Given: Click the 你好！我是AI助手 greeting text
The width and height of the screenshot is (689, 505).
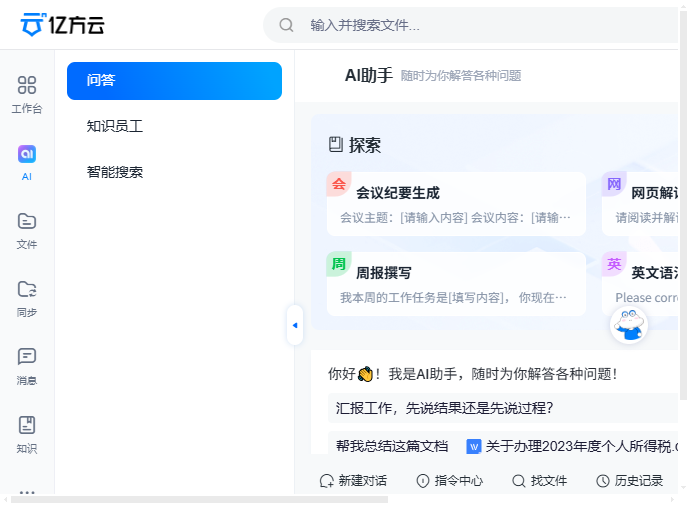Looking at the screenshot, I should (x=473, y=374).
